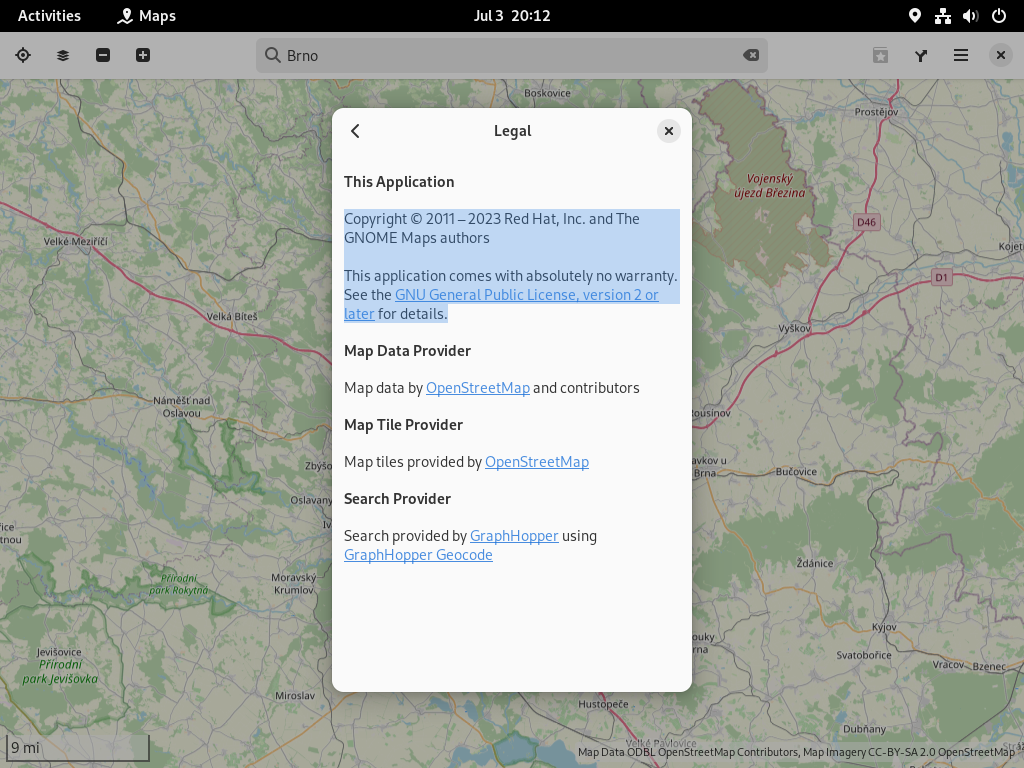
Task: Click the Miroslav label on the map
Action: tap(295, 696)
